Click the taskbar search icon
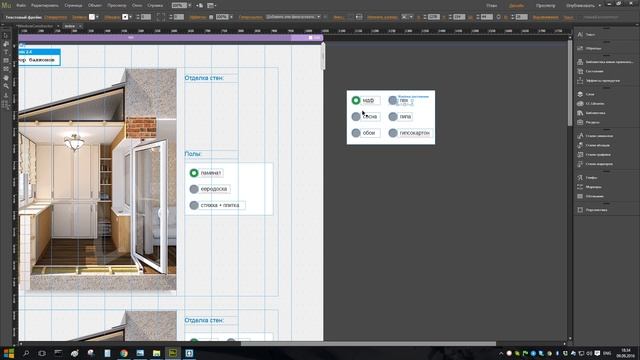The width and height of the screenshot is (640, 360). point(26,353)
